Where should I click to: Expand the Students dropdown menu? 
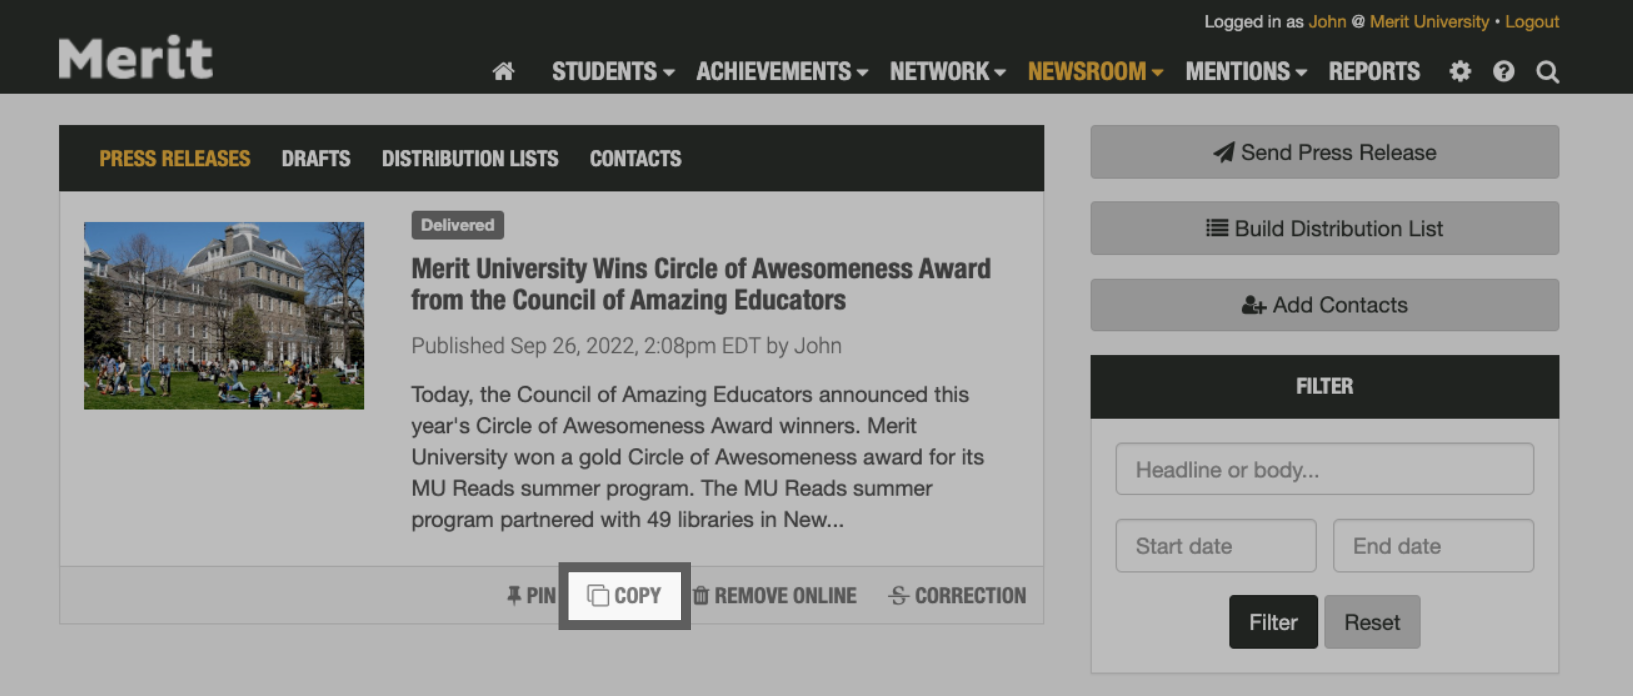tap(613, 72)
